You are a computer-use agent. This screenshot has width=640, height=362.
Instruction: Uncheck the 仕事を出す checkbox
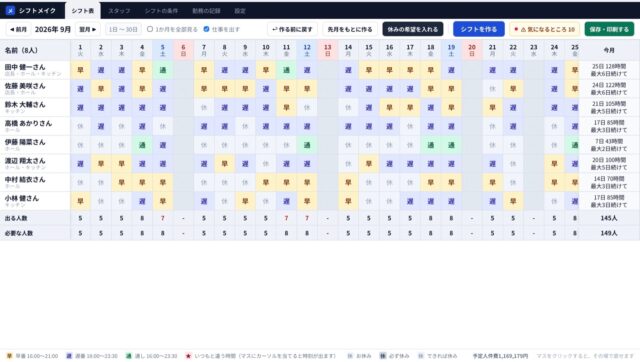coord(206,29)
